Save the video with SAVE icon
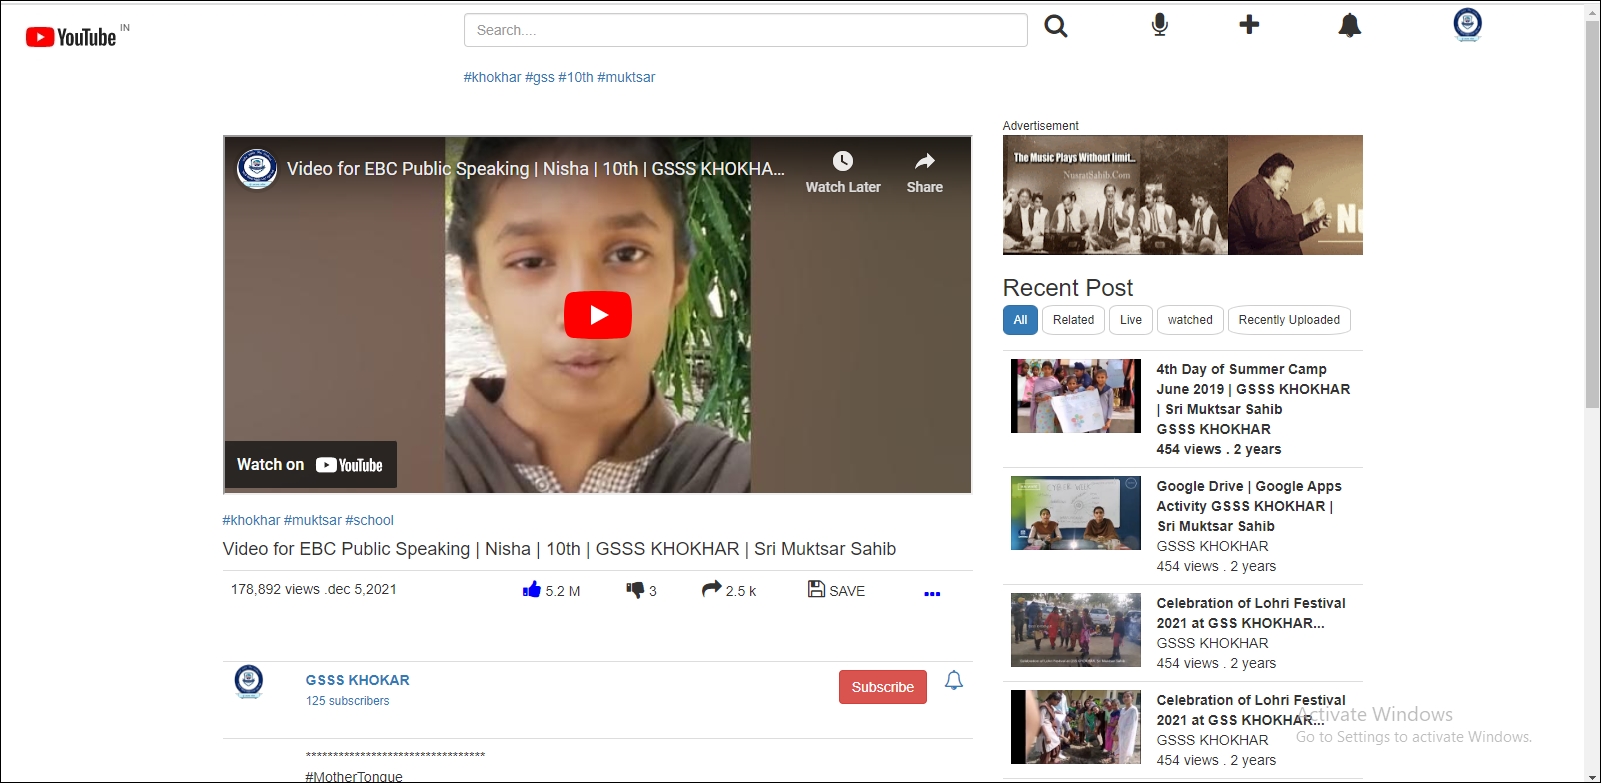 click(816, 590)
